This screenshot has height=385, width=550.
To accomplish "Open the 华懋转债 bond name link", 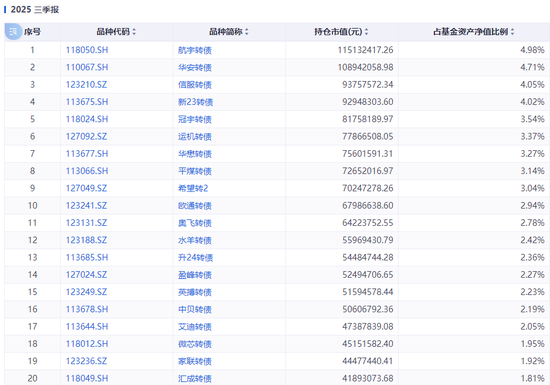I will (195, 154).
